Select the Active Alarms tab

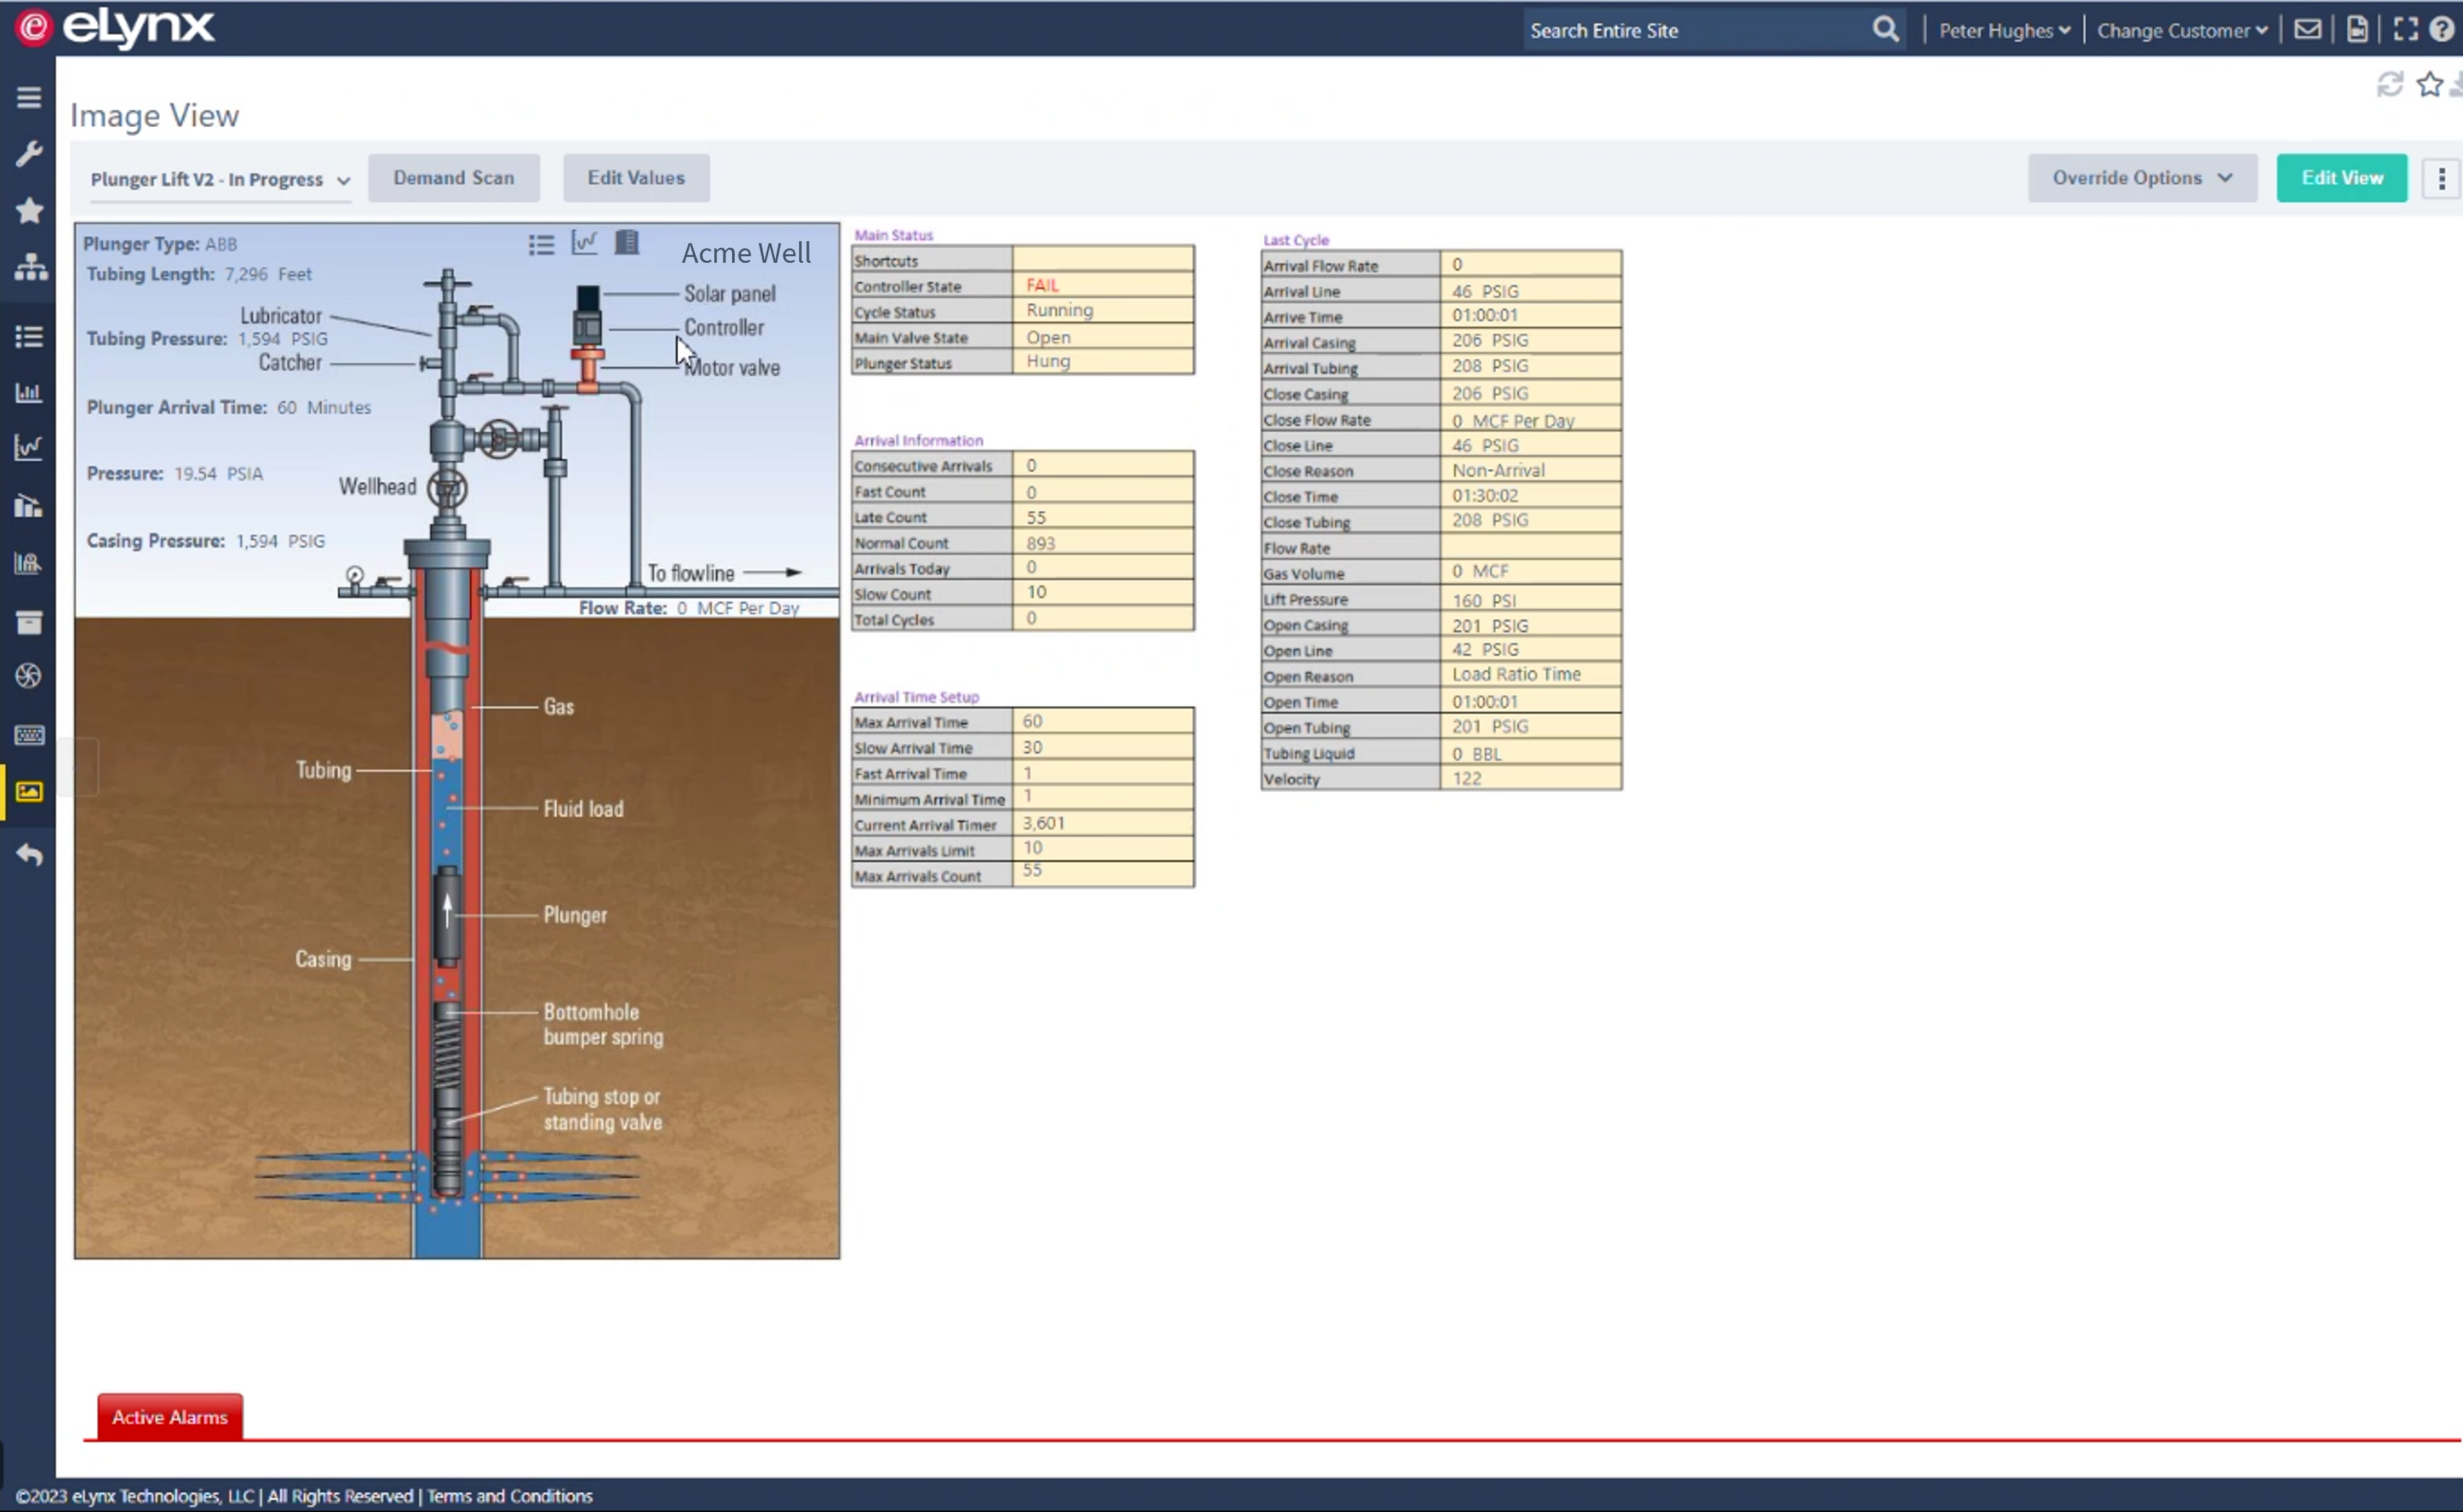point(170,1416)
